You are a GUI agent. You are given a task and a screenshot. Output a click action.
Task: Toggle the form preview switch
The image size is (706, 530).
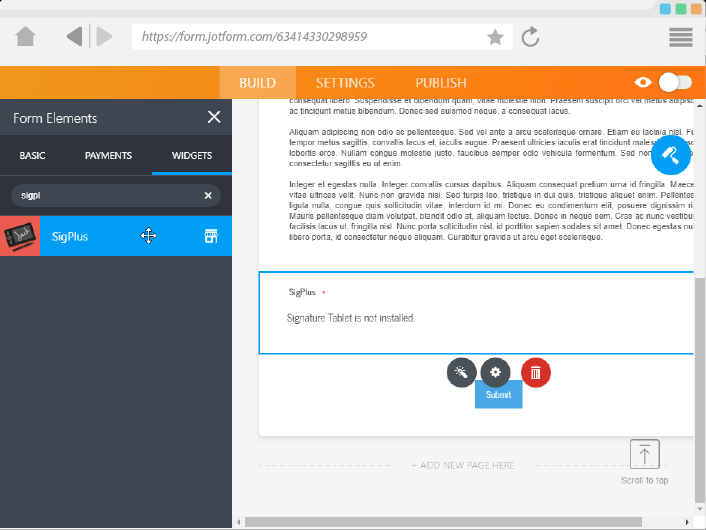coord(675,83)
